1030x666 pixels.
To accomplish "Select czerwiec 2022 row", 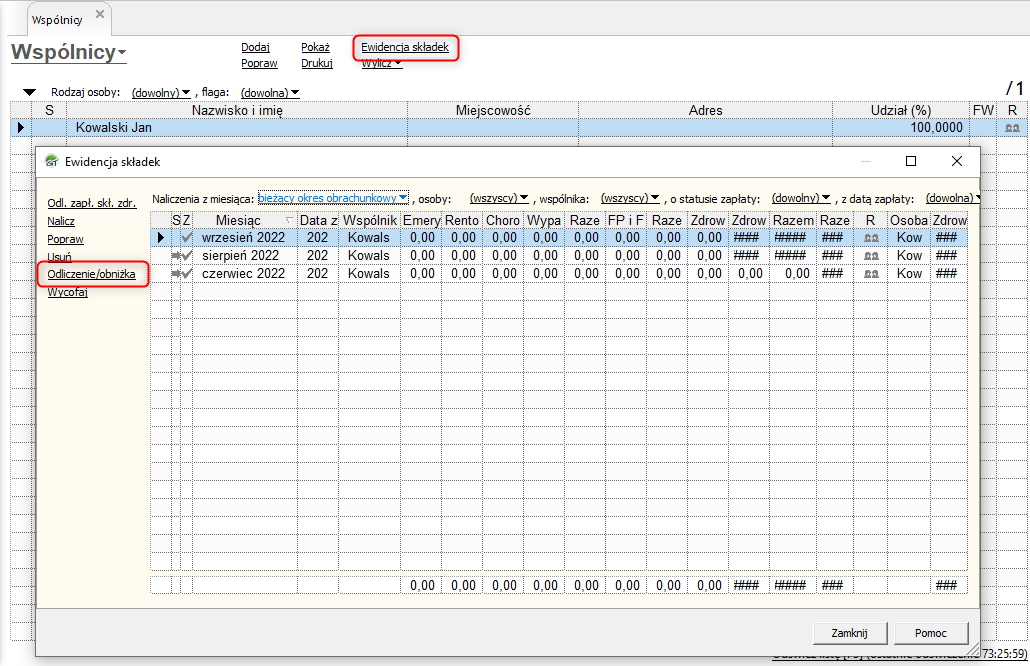I will [x=559, y=273].
